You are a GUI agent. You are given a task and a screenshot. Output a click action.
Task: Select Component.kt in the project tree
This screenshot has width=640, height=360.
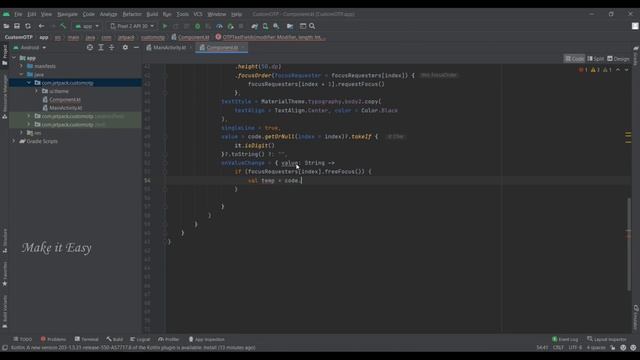point(65,100)
